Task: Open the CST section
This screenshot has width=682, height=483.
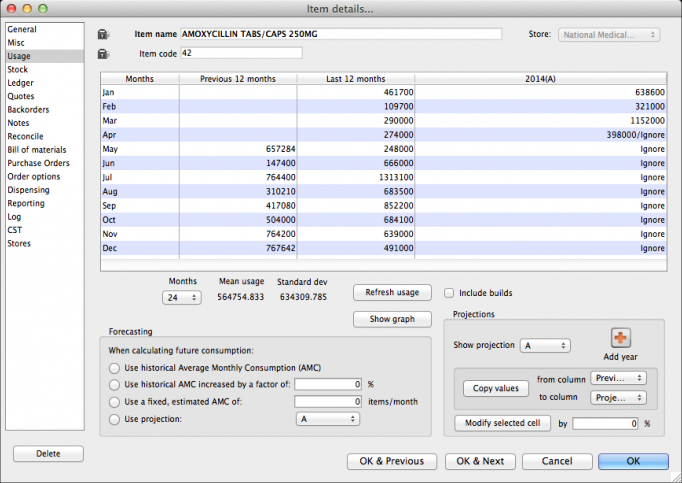Action: click(45, 230)
